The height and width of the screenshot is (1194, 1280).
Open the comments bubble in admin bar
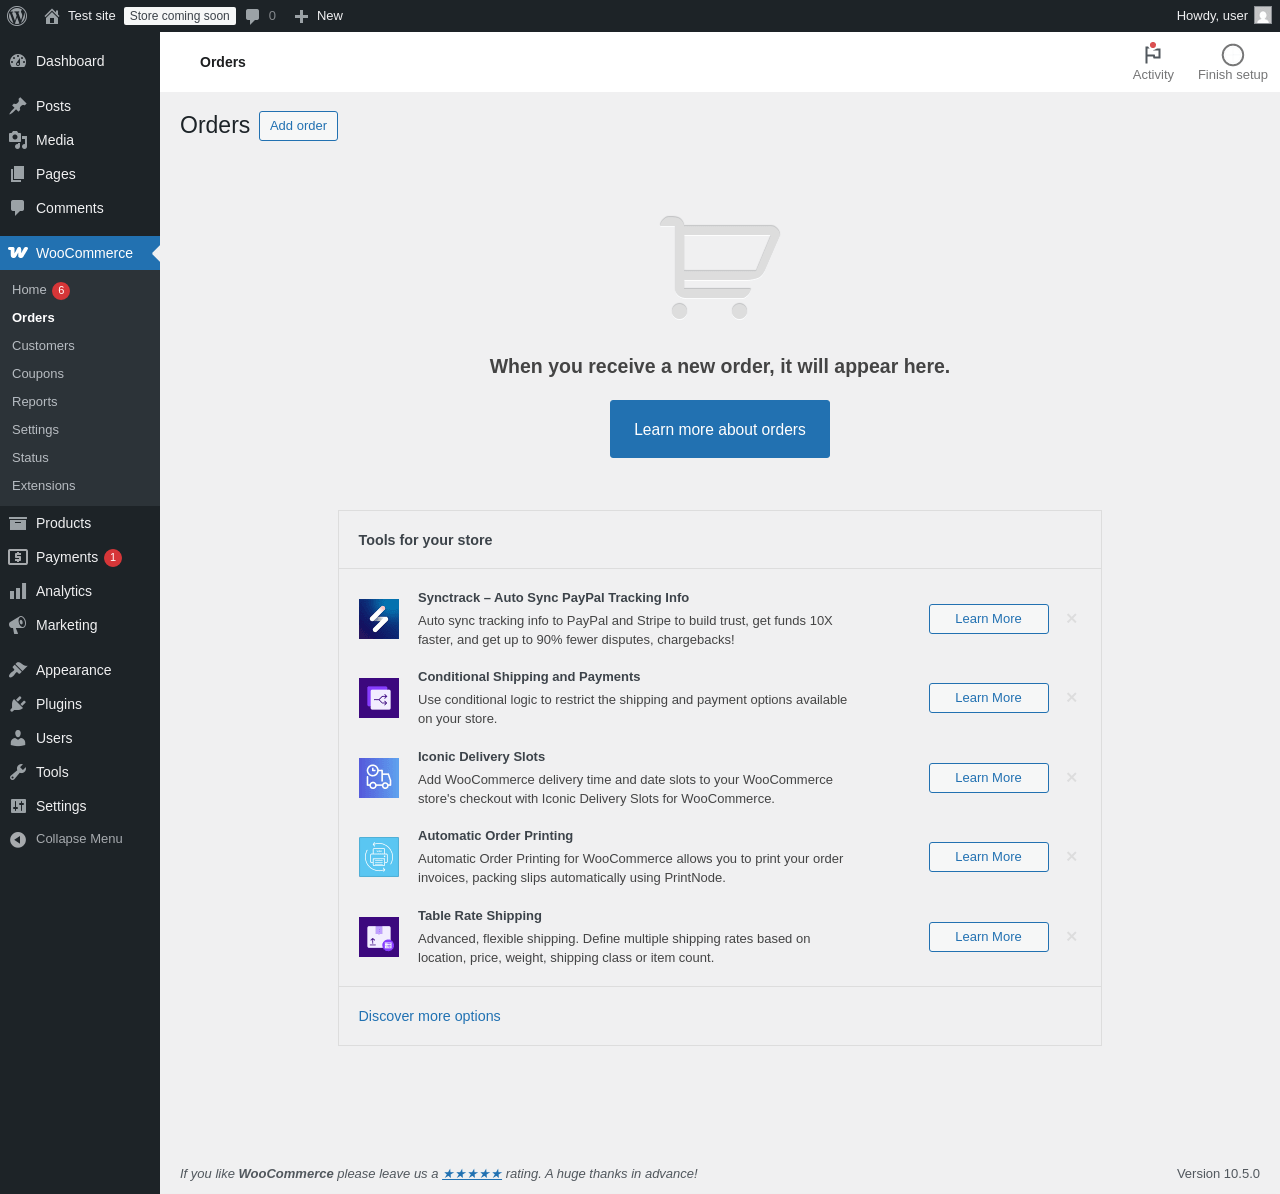coord(253,16)
